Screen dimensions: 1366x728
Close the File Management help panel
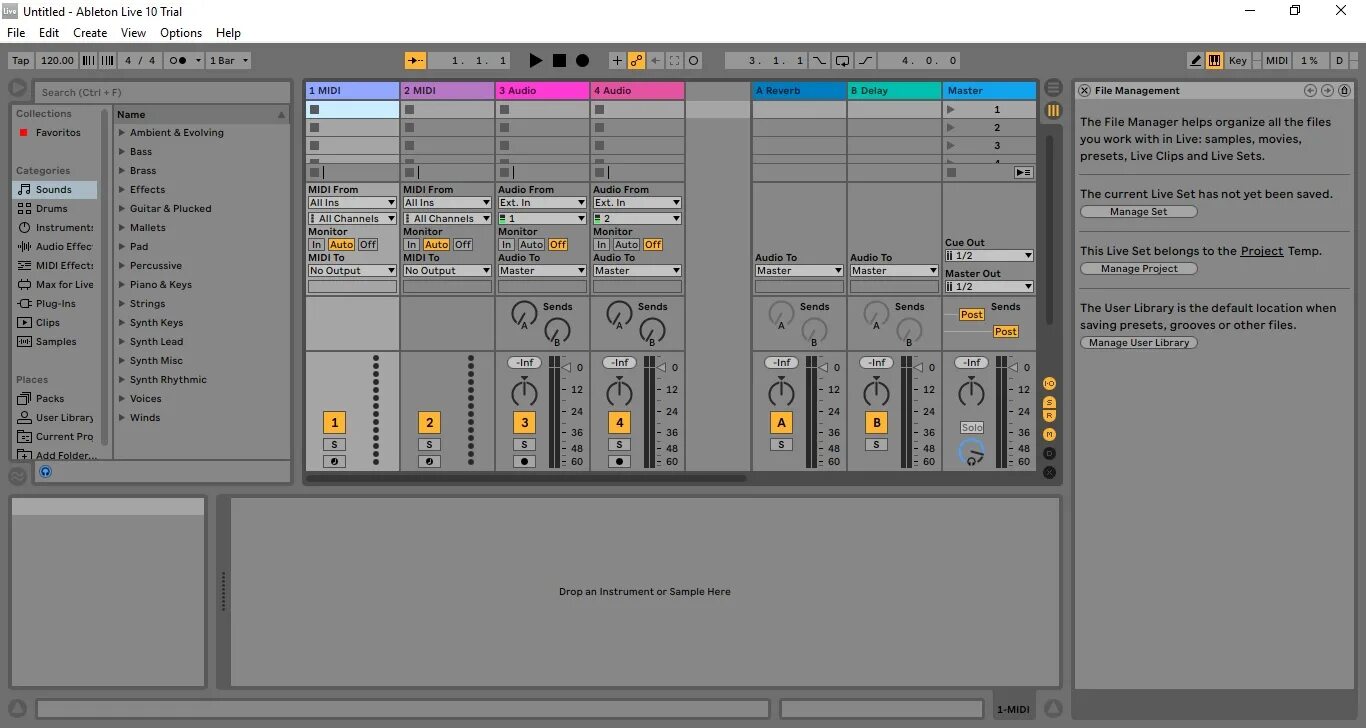(x=1083, y=90)
